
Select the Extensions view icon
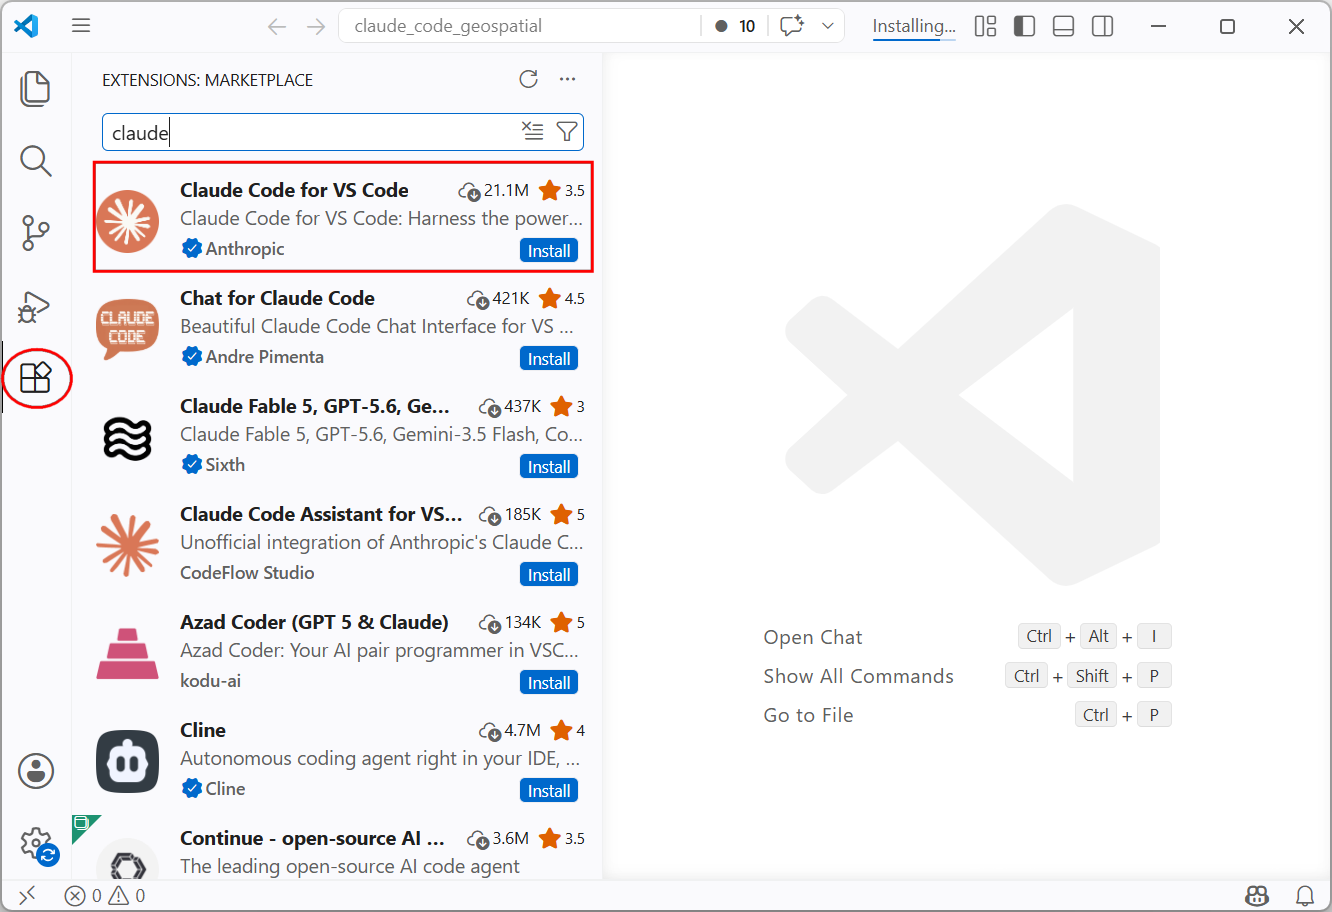(x=36, y=378)
